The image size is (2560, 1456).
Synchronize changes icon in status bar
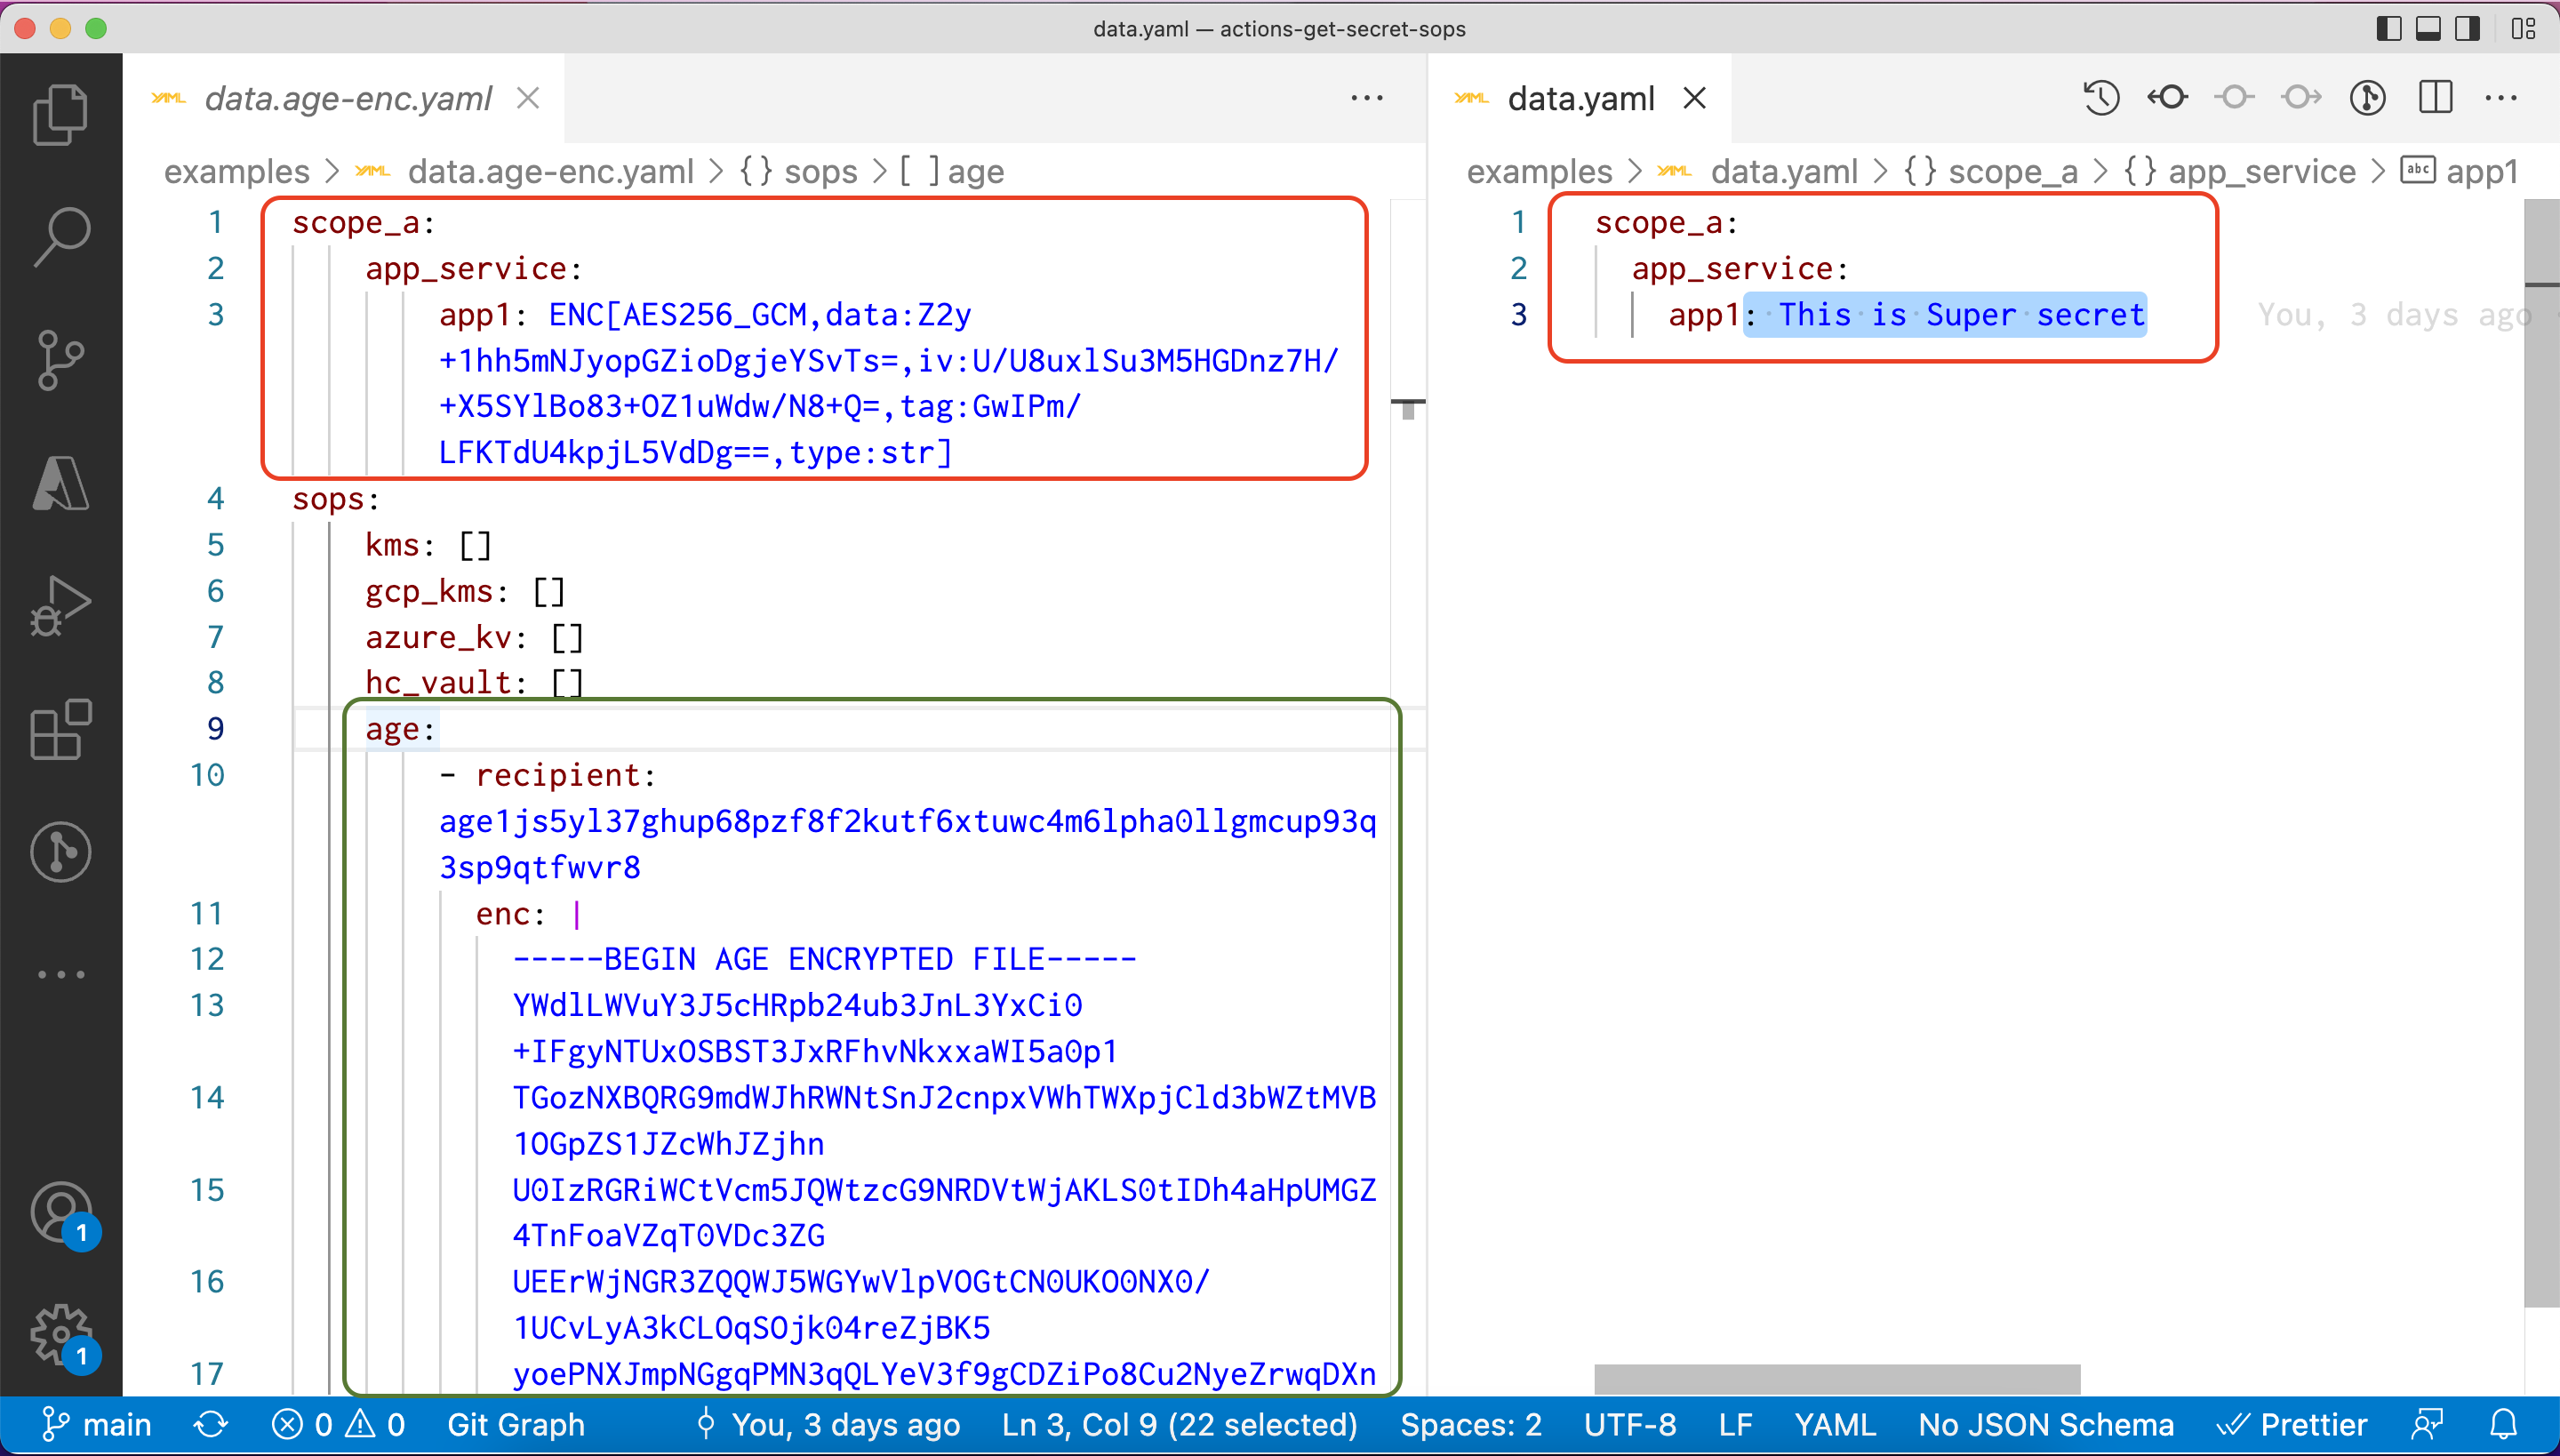click(211, 1424)
